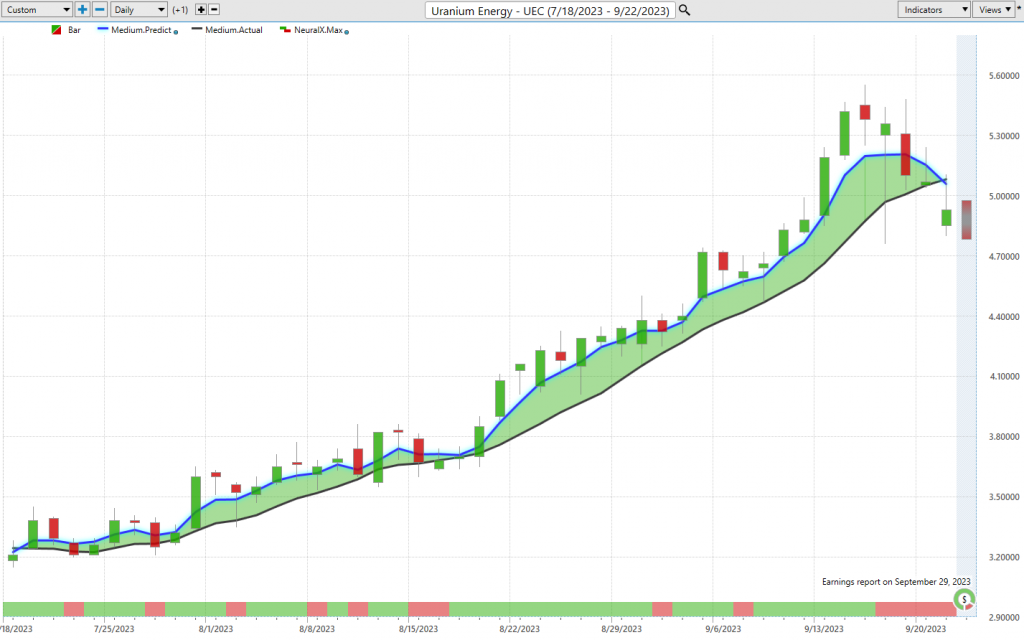1024x640 pixels.
Task: Click the 8/15/2023 date axis label
Action: pos(418,629)
